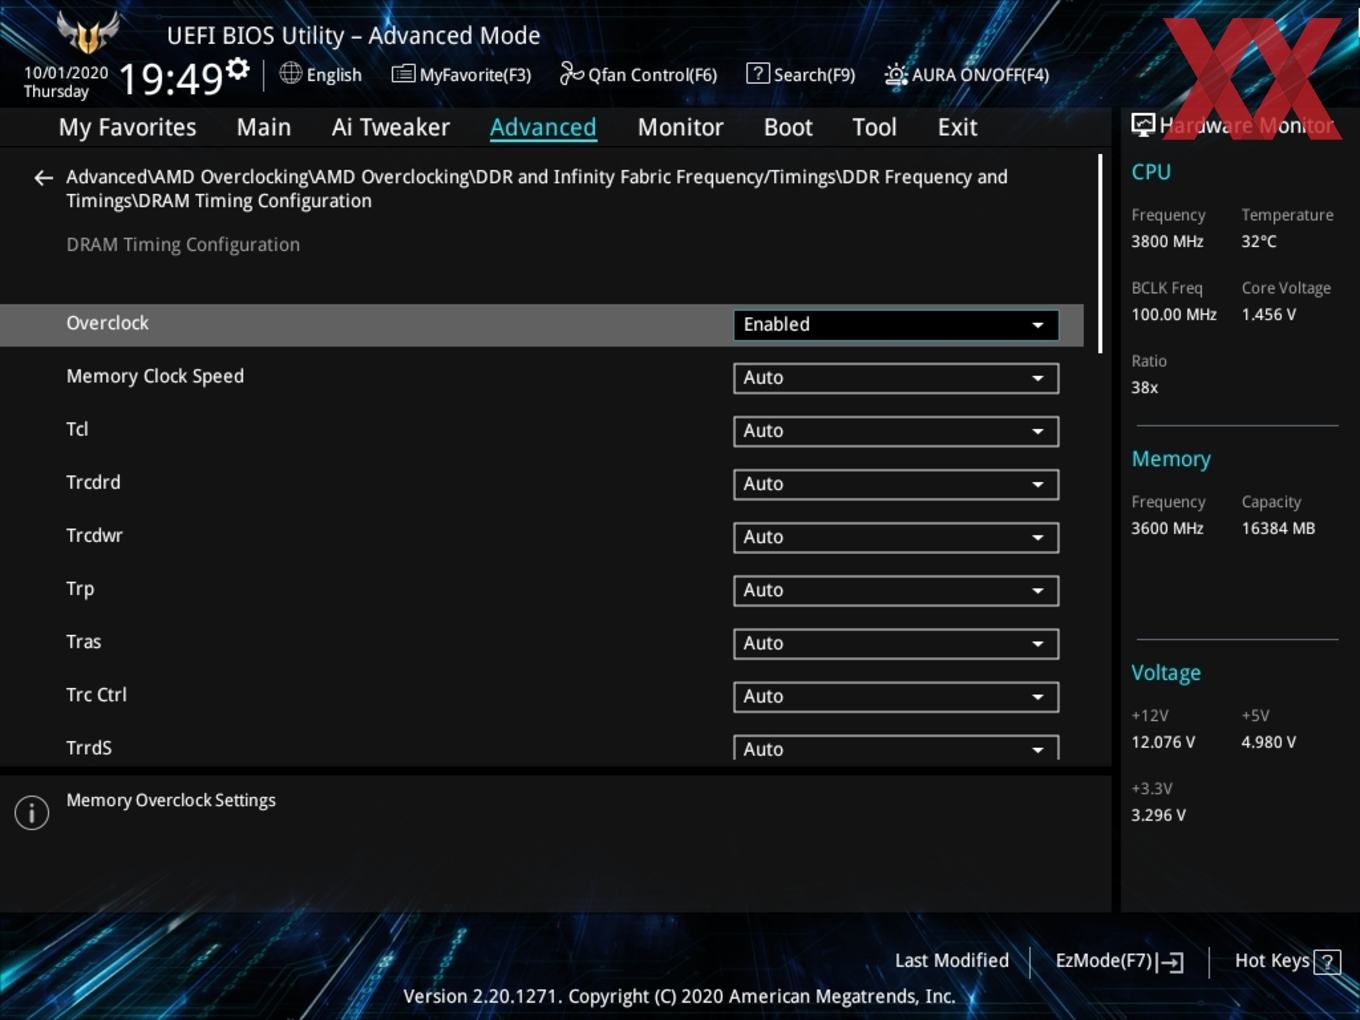Click the CPU frequency value 3800 MHz
The image size is (1360, 1020).
pos(1167,241)
